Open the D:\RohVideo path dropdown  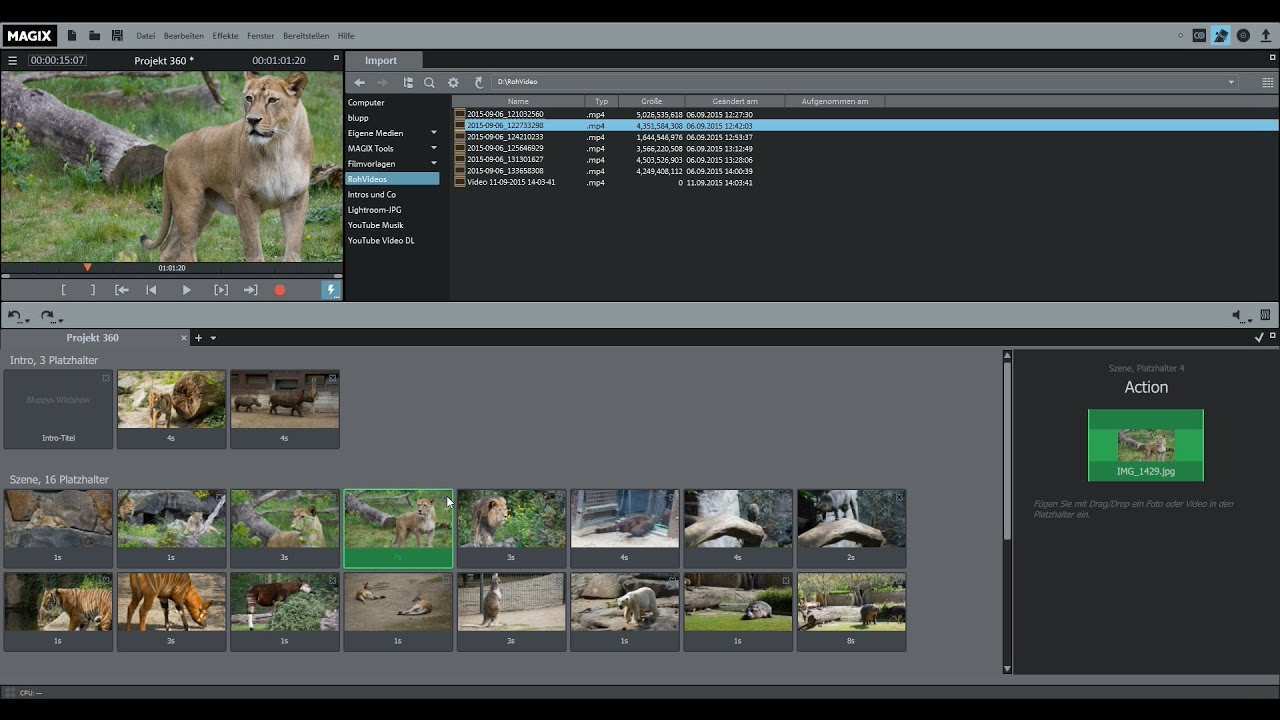1231,82
